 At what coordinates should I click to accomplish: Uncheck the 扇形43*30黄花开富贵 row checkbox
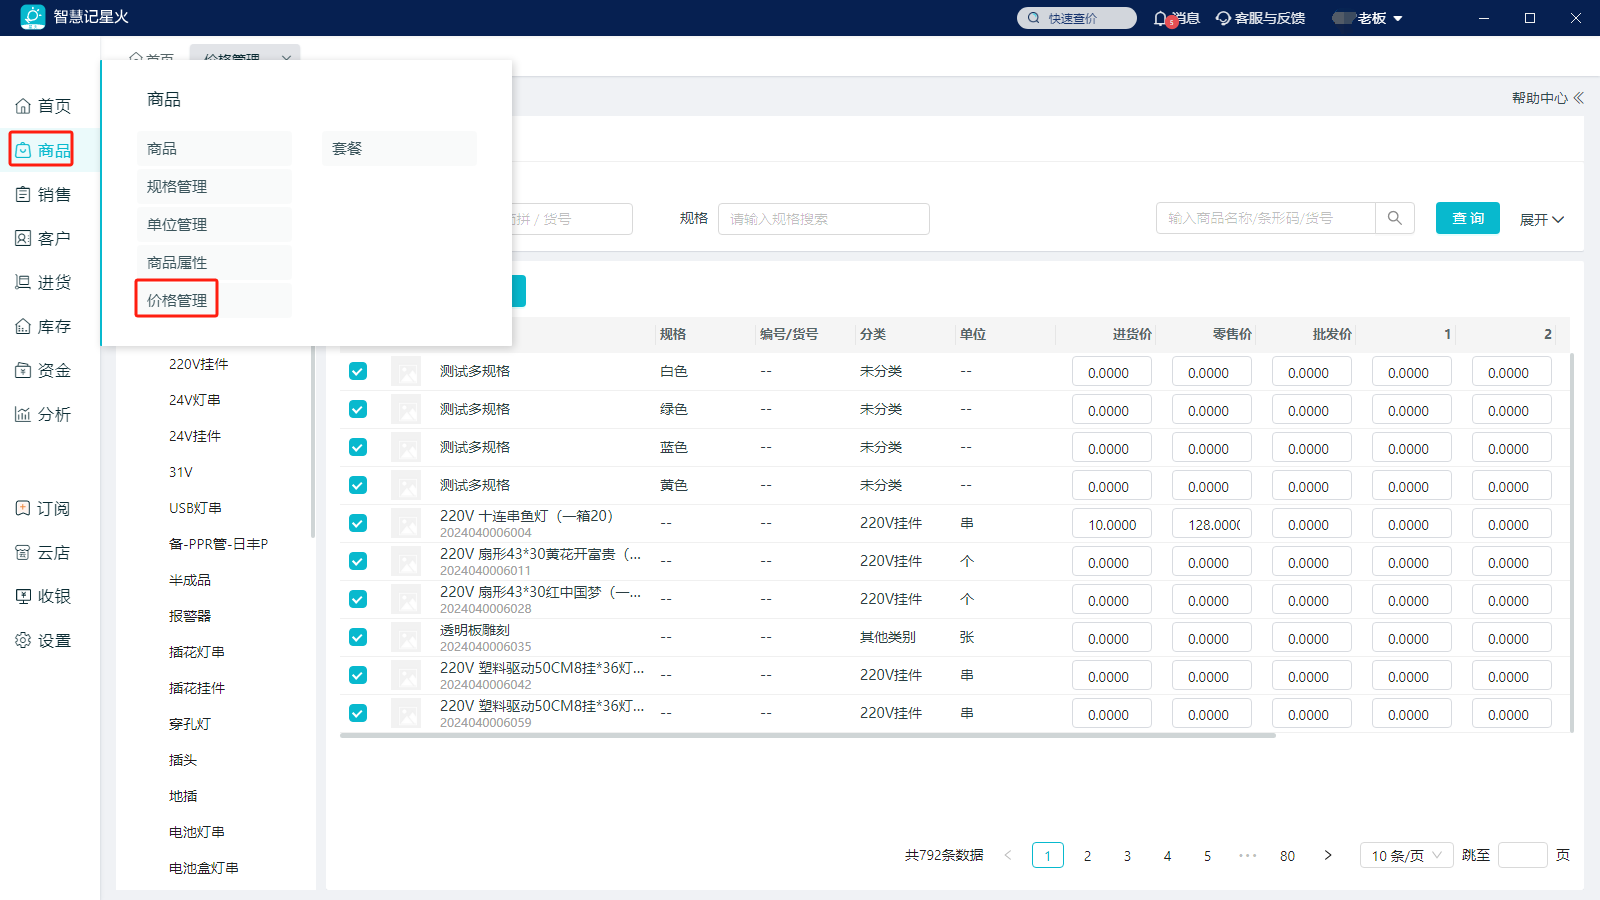click(x=358, y=561)
